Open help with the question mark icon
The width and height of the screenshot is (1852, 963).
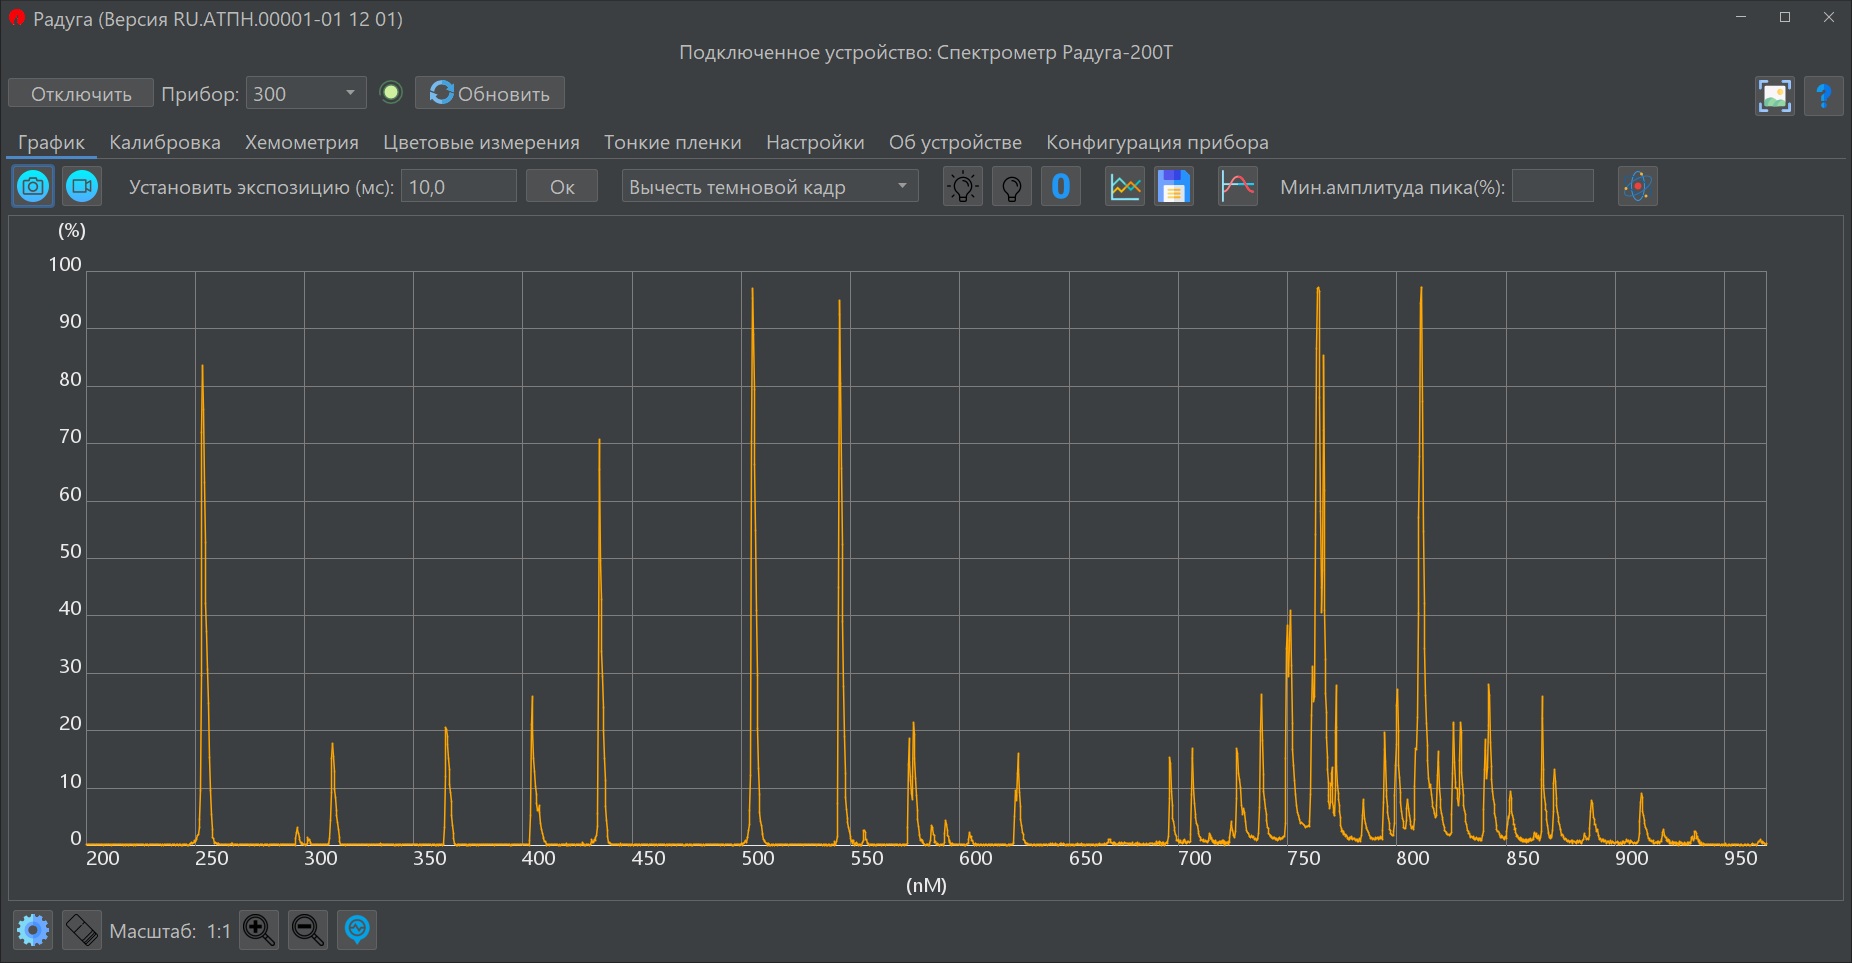point(1823,96)
